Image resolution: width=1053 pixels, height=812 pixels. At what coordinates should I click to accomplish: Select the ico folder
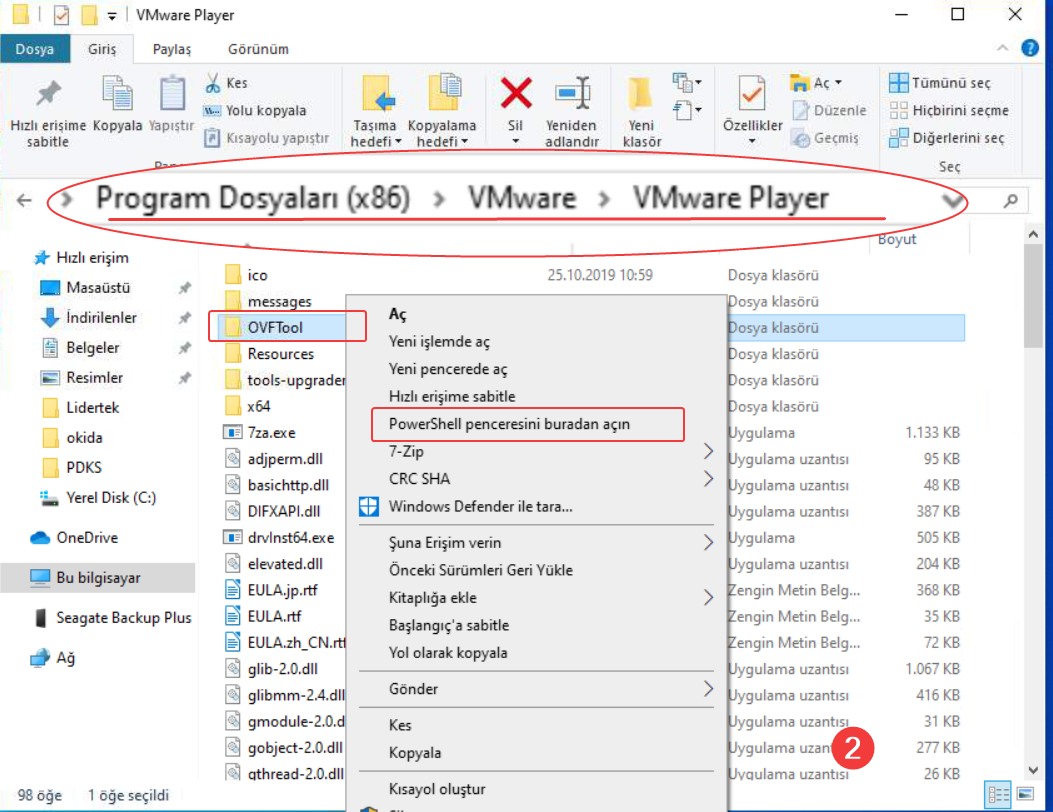click(246, 275)
